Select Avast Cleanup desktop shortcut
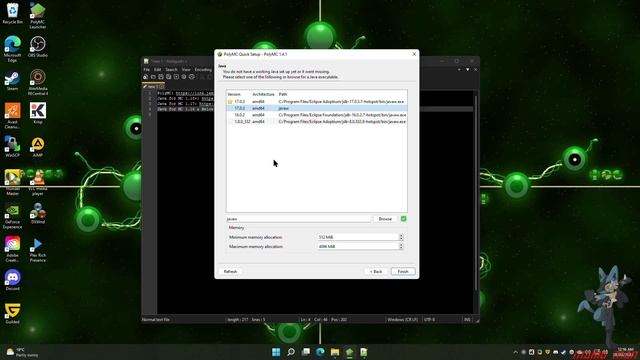The image size is (640, 360). [13, 116]
